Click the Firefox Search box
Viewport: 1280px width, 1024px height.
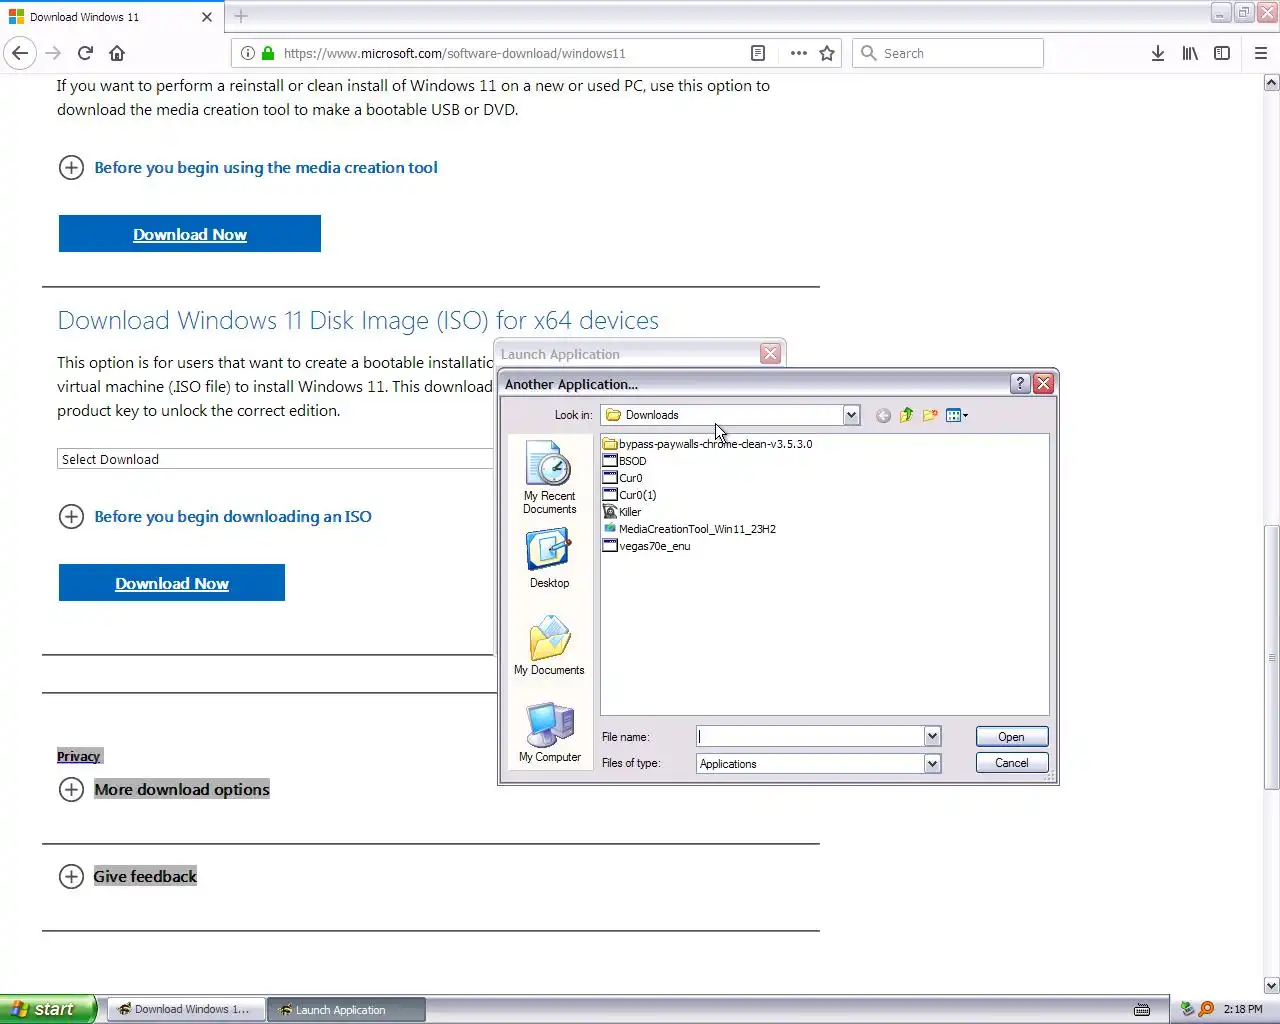(x=948, y=53)
